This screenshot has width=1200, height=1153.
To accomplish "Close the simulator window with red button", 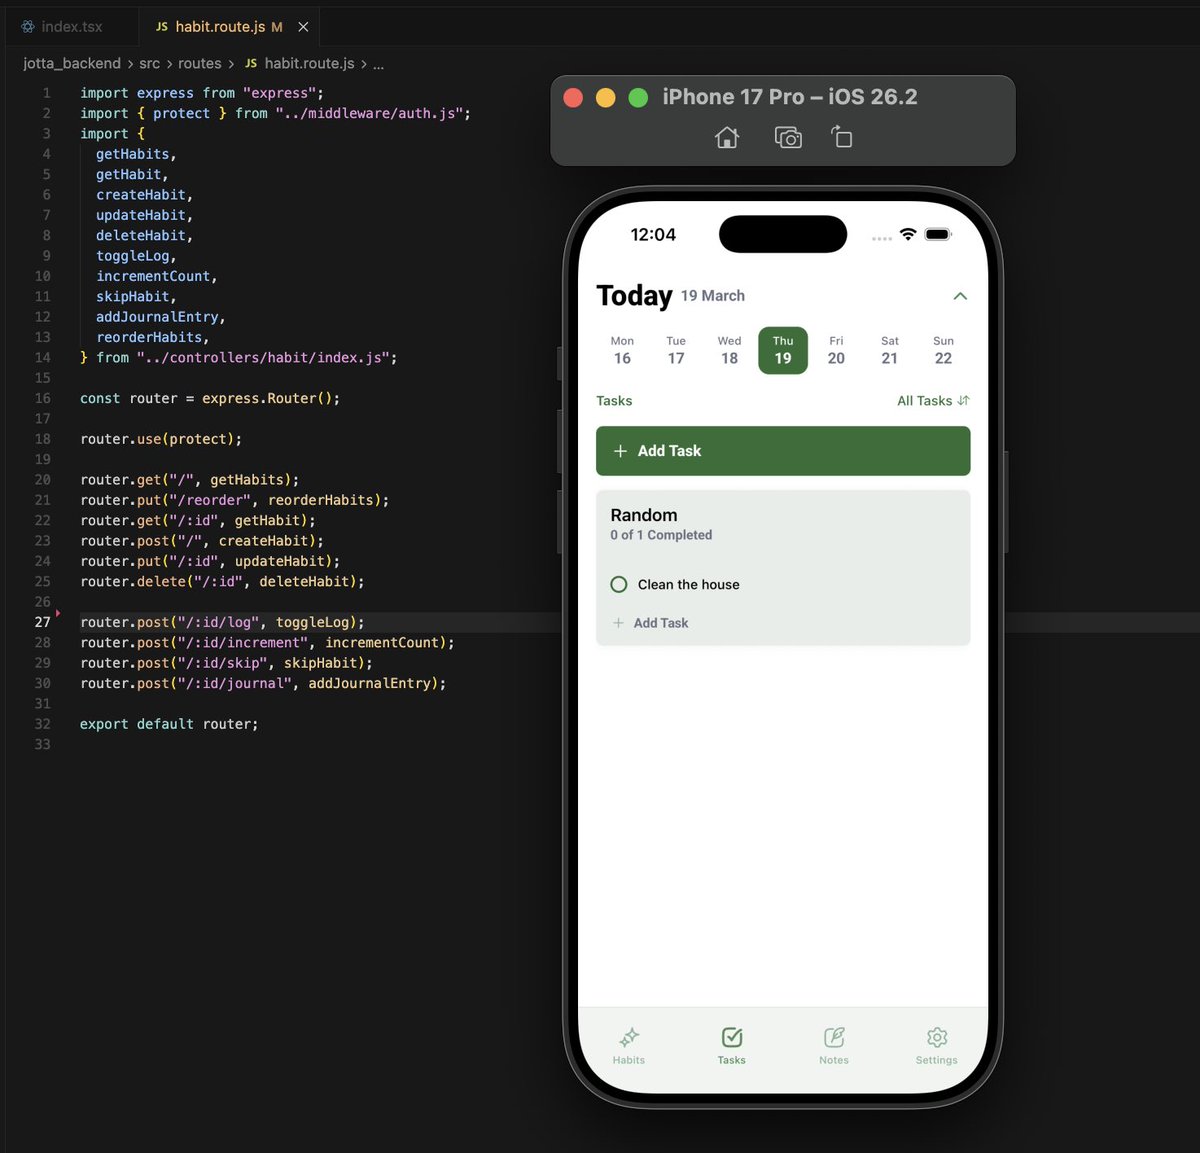I will coord(574,97).
